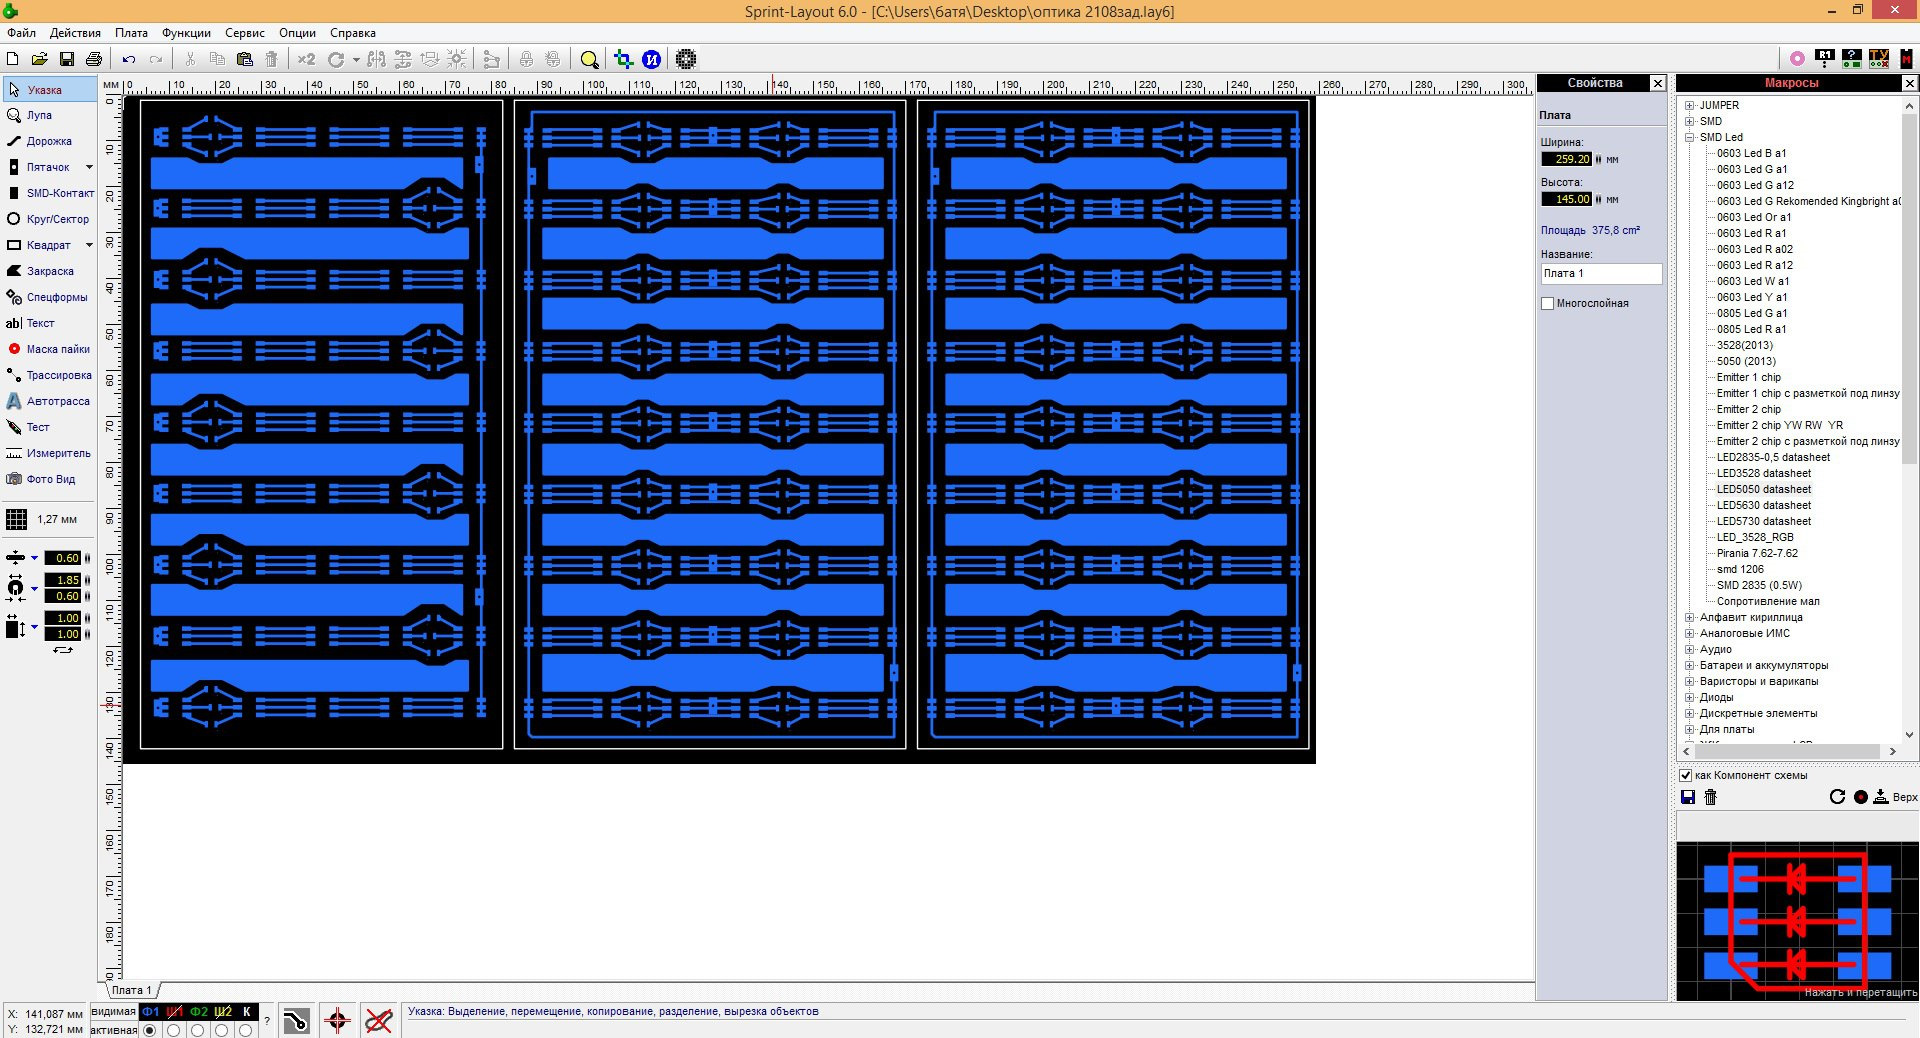
Task: Click the crossed-out loop icon in status bar
Action: click(378, 1021)
